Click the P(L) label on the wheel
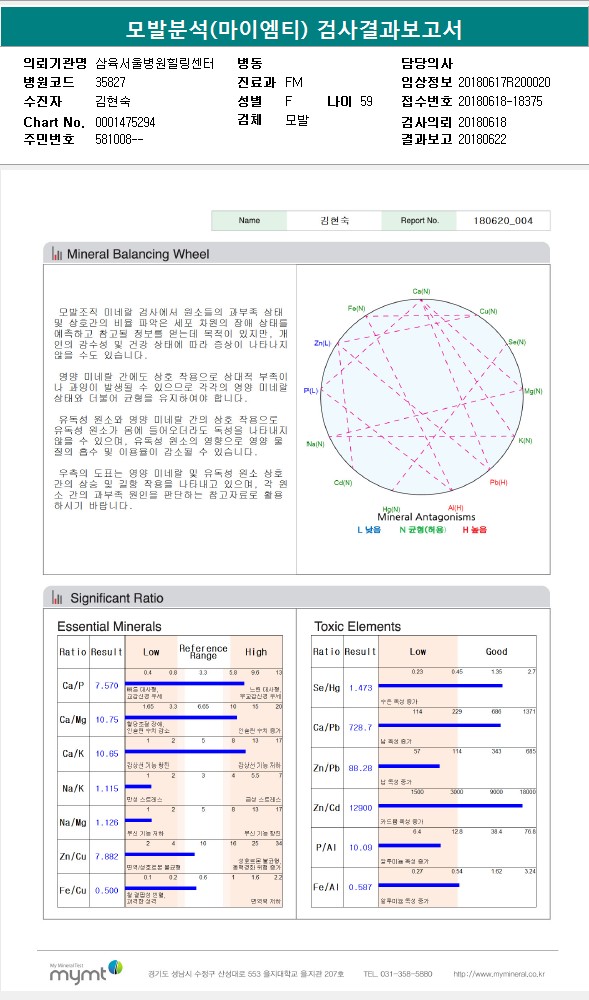This screenshot has height=1000, width=589. click(310, 390)
